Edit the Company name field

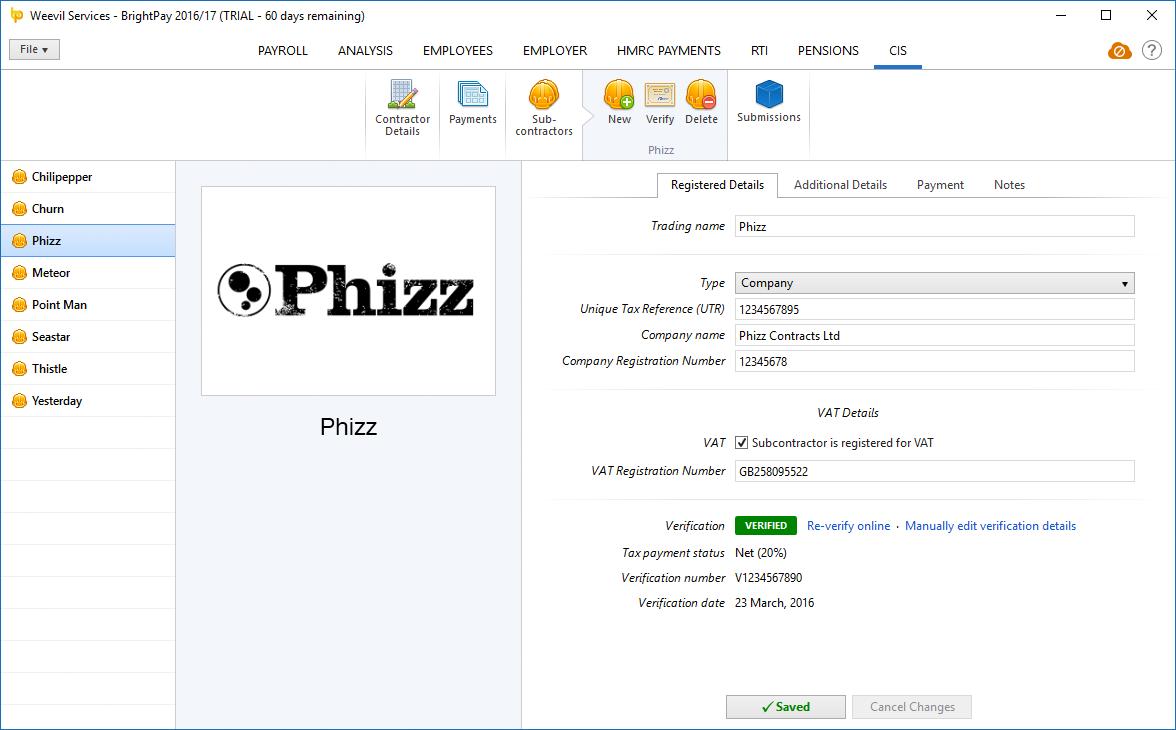[934, 335]
